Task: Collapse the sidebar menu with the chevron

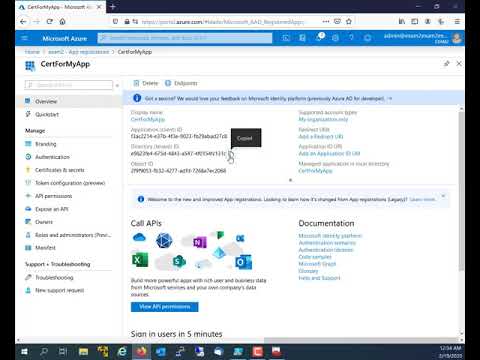Action: click(117, 85)
